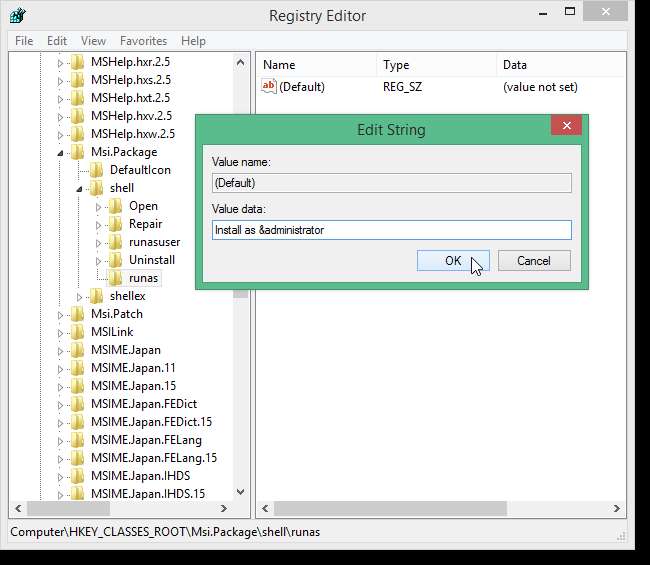Click the (Default) string value icon
650x565 pixels.
click(x=269, y=86)
